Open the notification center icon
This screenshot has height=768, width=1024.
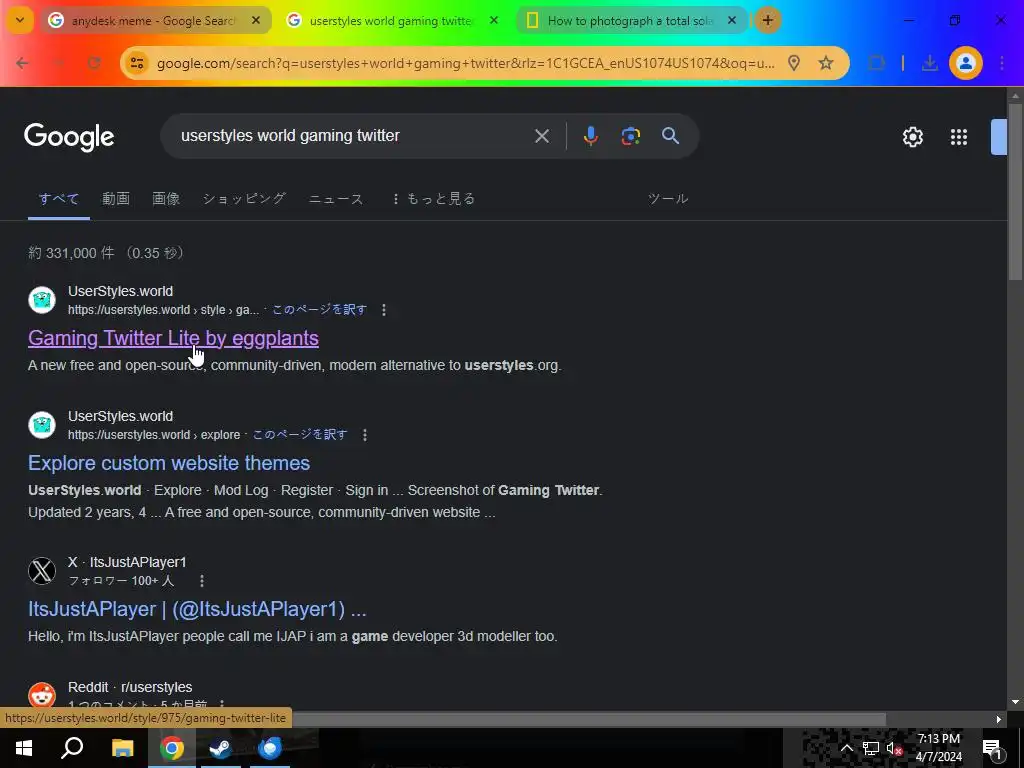coord(993,748)
